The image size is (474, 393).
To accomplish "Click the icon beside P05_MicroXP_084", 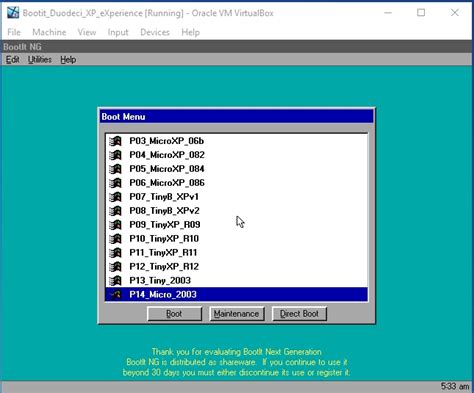I will coord(115,169).
